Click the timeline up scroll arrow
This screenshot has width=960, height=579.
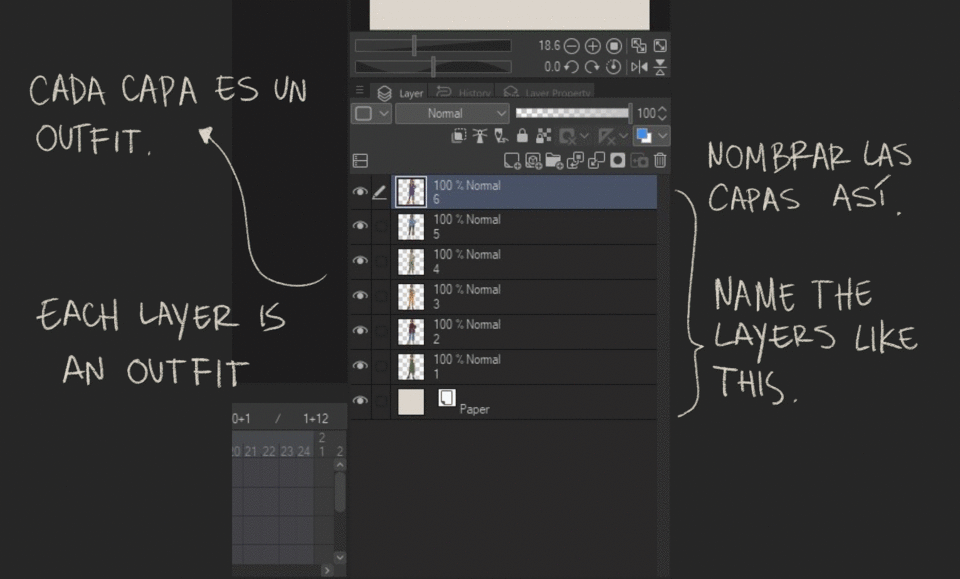tap(340, 465)
